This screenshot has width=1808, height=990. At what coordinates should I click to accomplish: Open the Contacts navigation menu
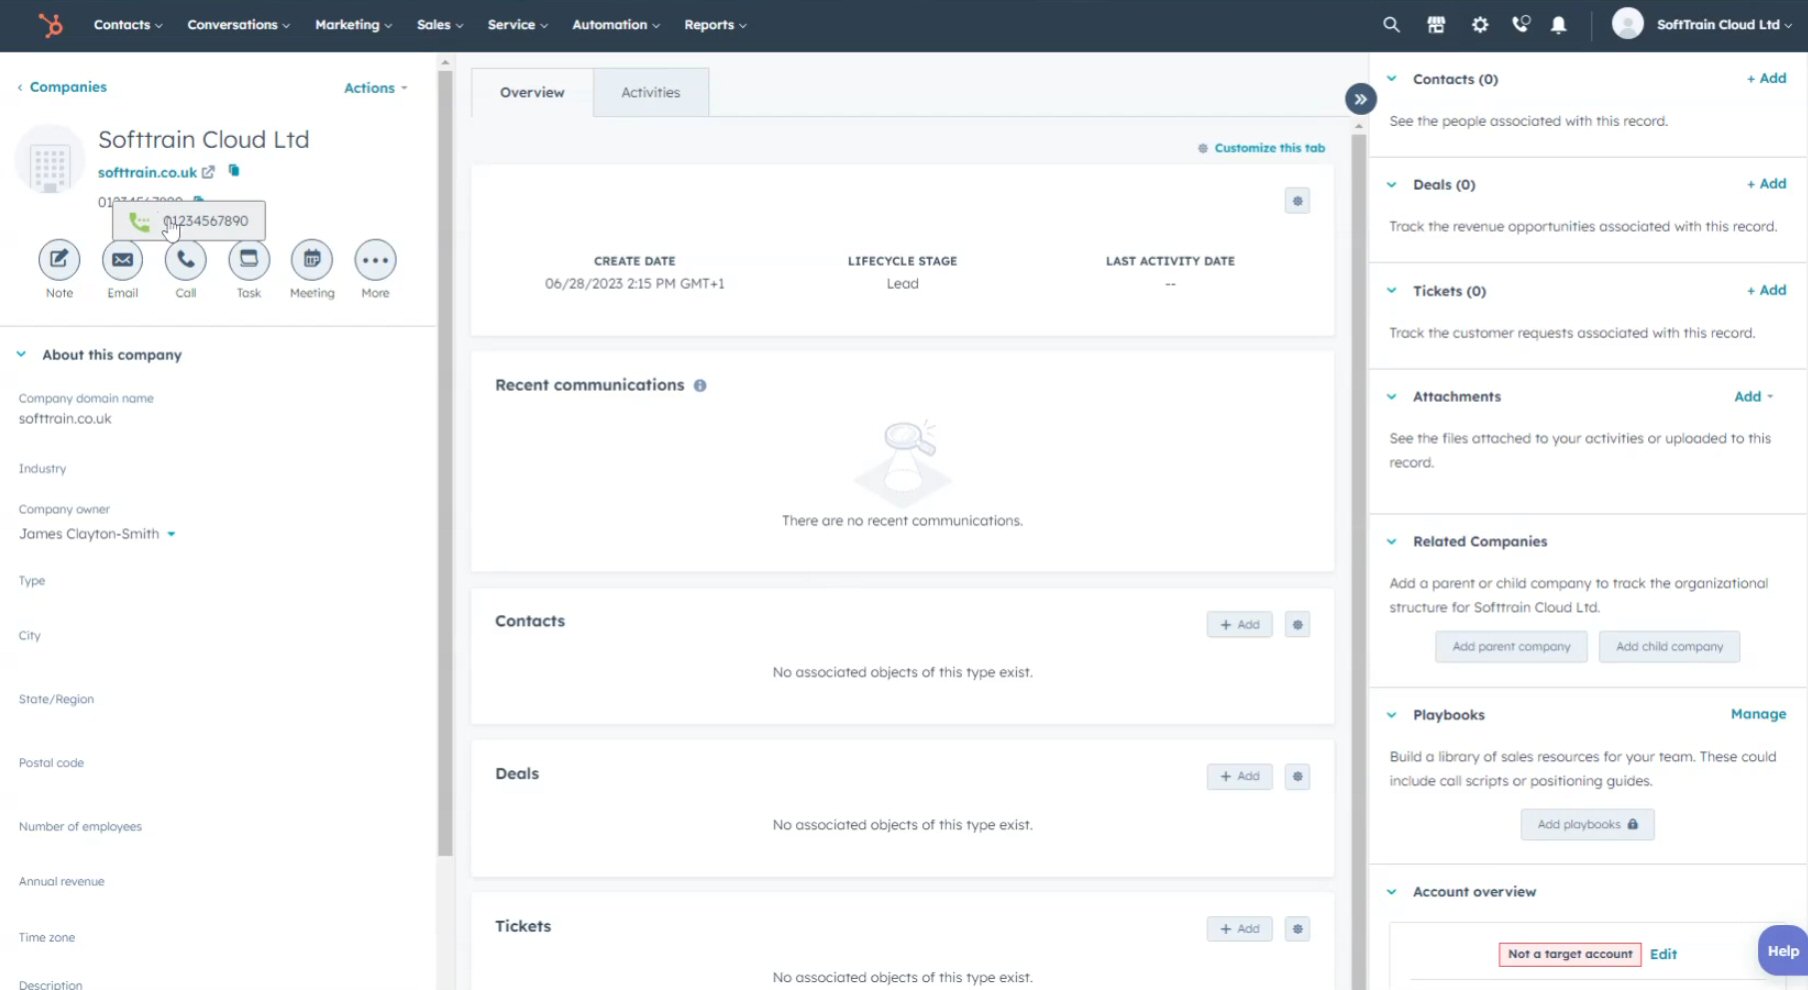pos(127,24)
